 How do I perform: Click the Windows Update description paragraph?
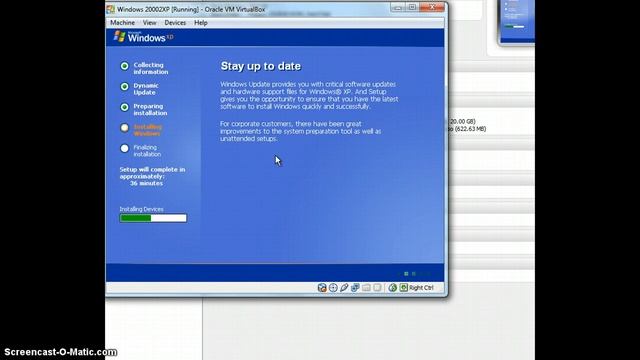pos(309,95)
